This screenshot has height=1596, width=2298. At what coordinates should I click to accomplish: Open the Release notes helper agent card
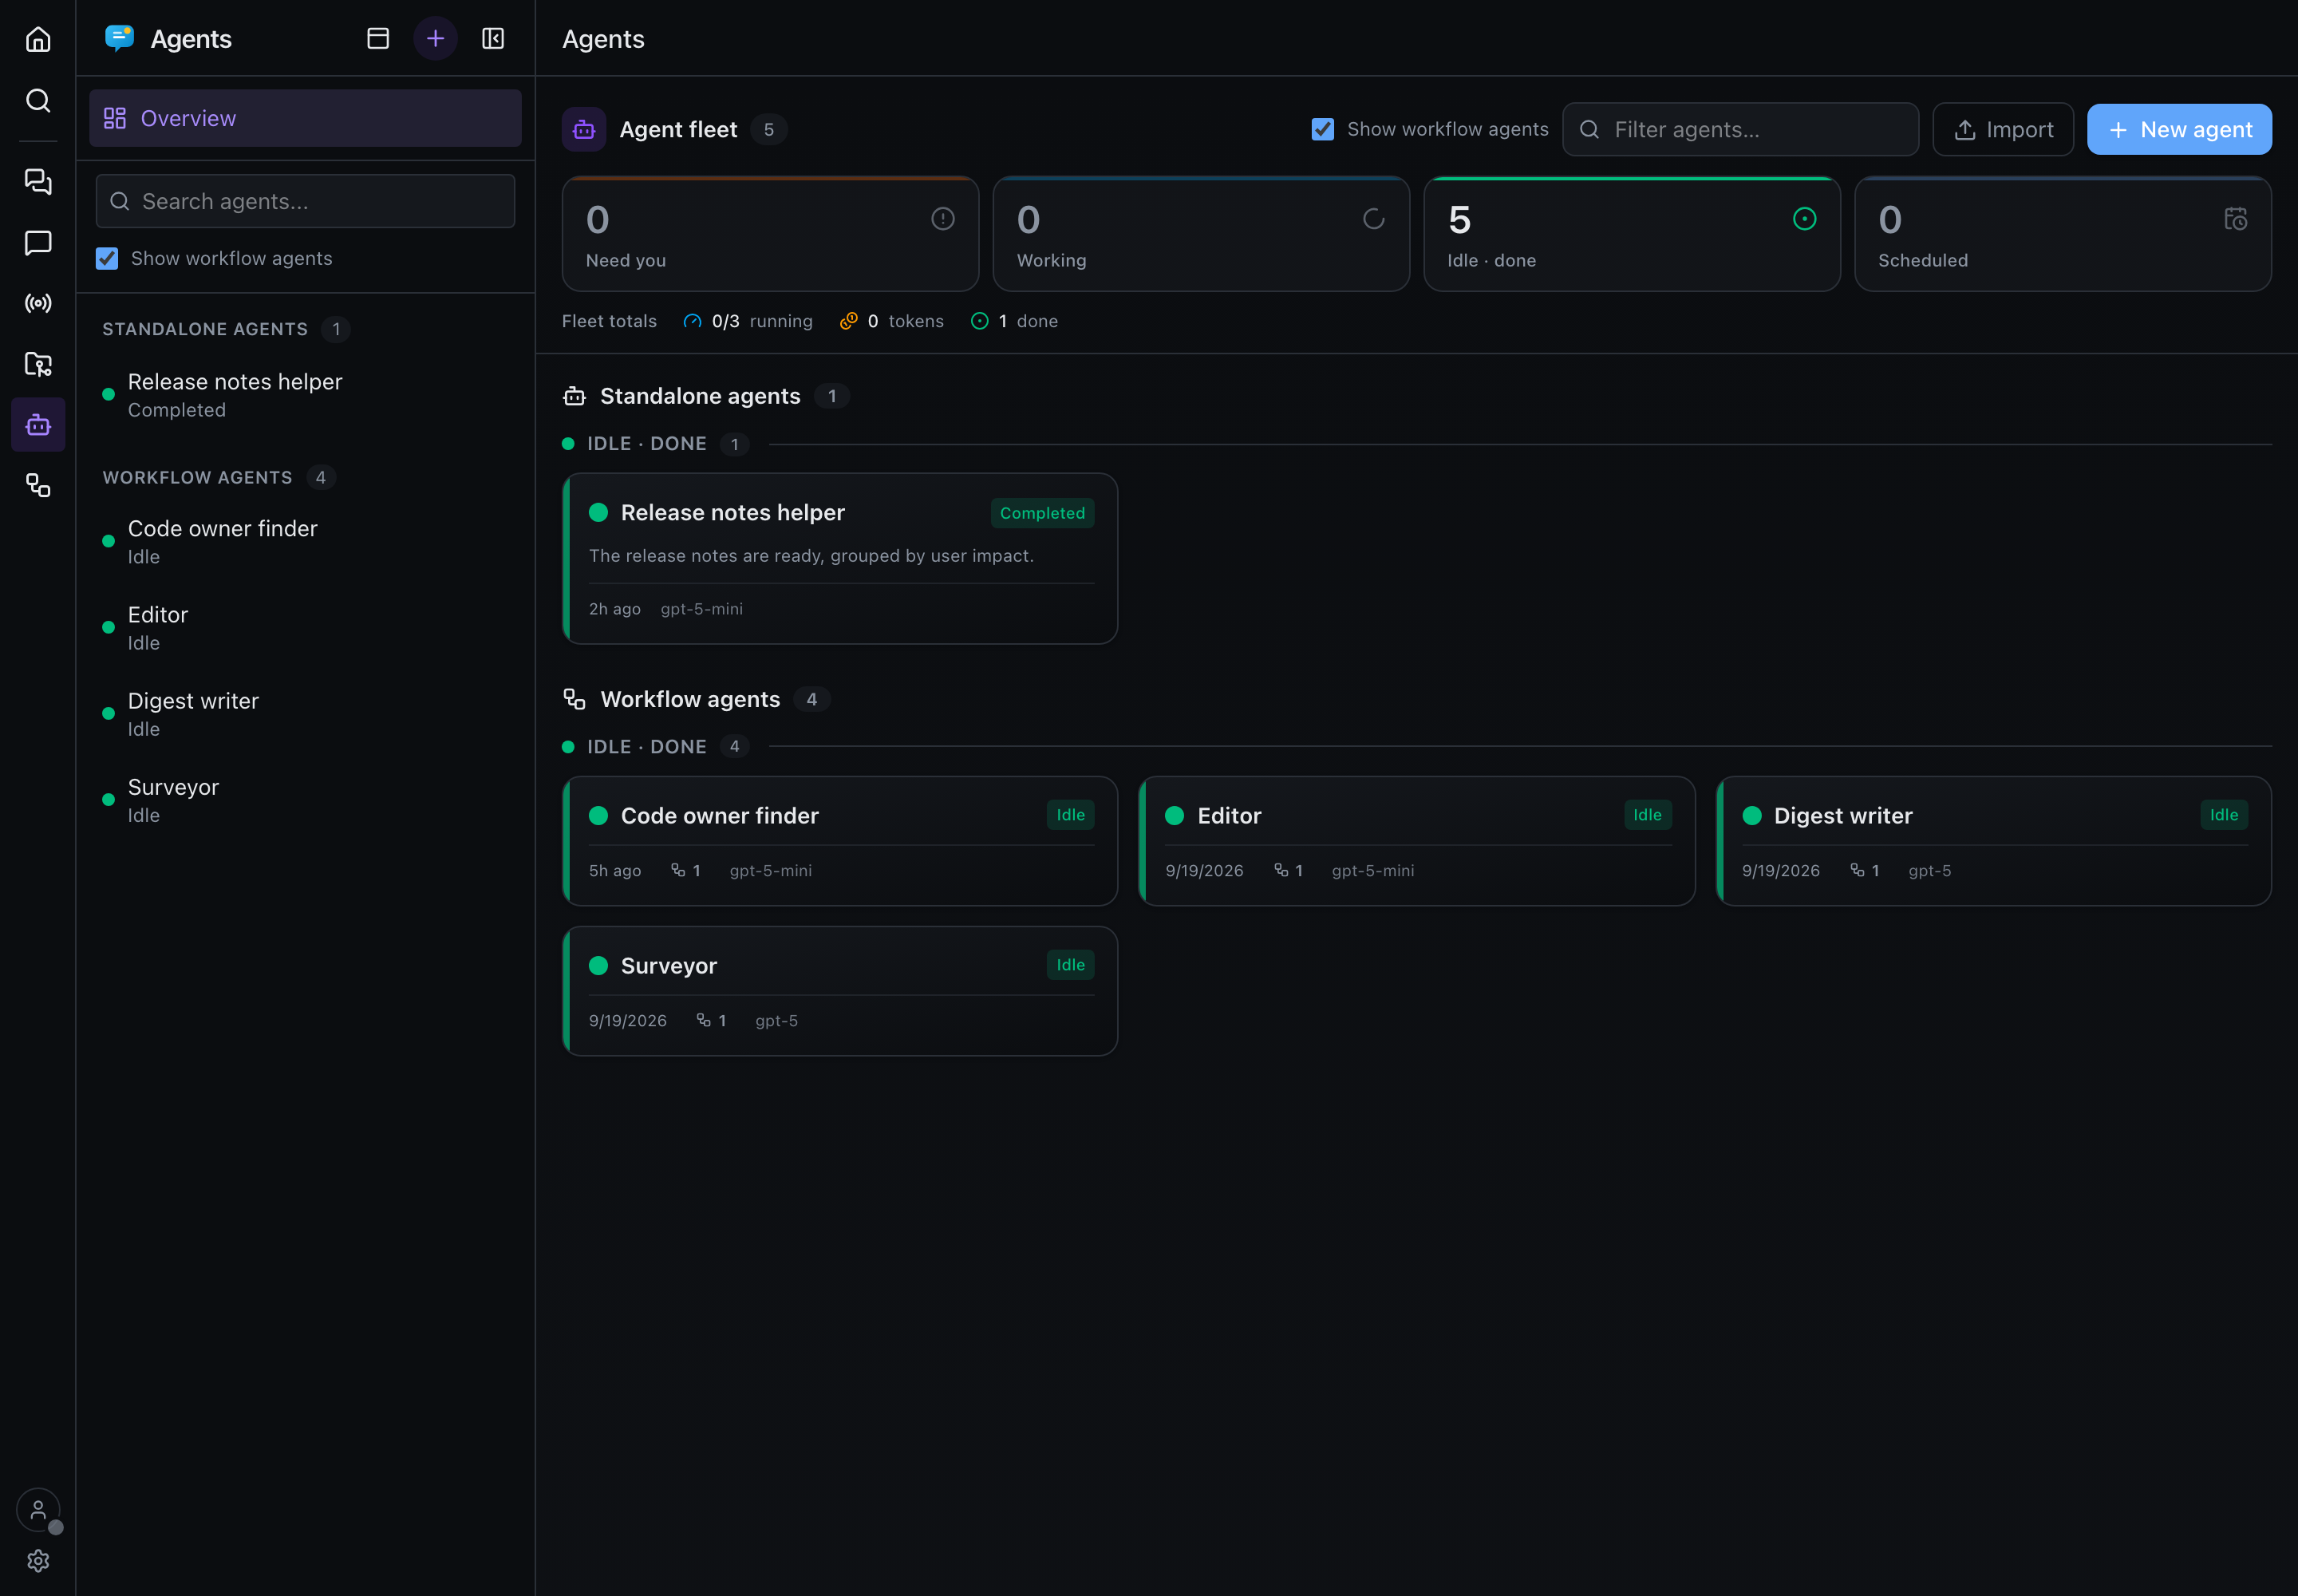(840, 558)
